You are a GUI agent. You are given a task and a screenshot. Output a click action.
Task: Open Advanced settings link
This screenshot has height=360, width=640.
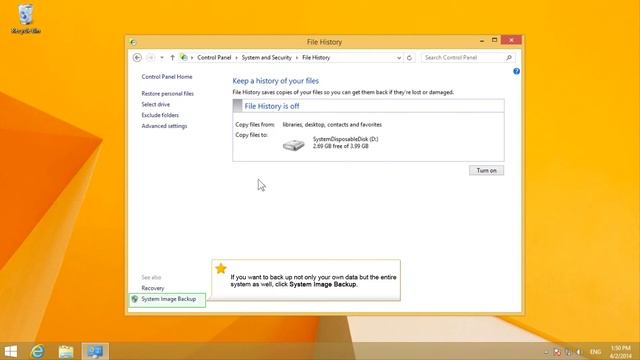point(164,126)
